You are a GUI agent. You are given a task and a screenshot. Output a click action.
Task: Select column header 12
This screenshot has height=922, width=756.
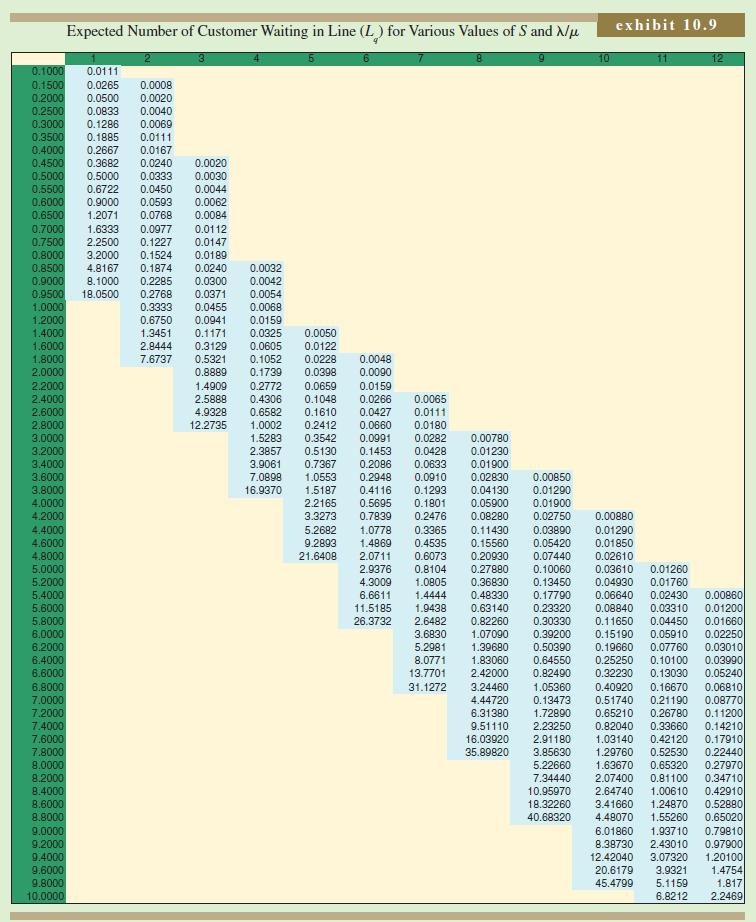(x=717, y=58)
